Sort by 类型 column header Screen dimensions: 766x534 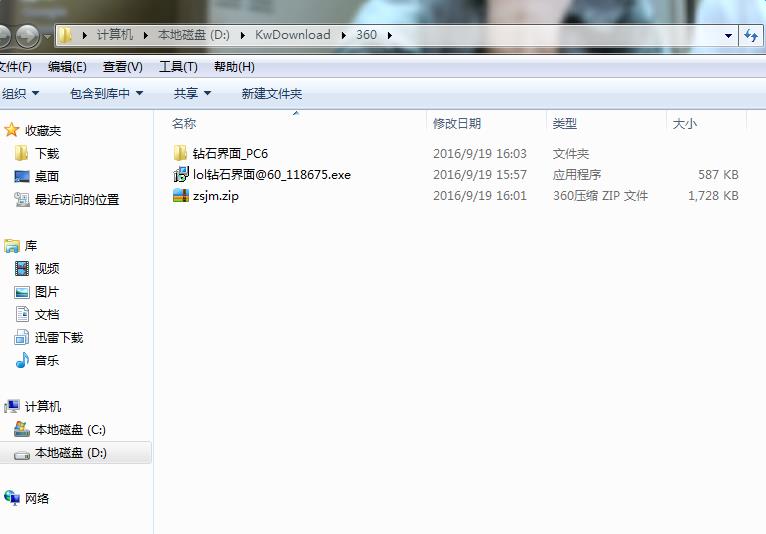[565, 124]
